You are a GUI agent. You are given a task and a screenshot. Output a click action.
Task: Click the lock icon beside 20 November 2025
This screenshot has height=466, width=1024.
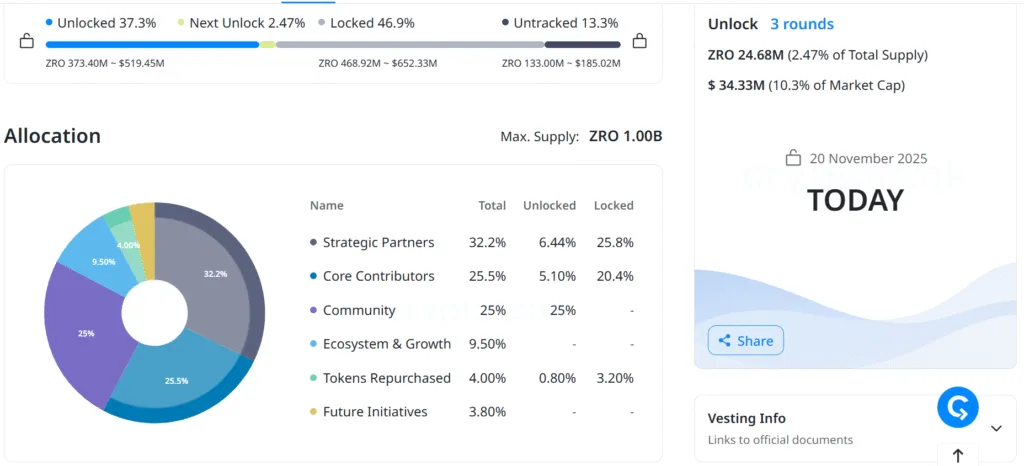coord(793,158)
